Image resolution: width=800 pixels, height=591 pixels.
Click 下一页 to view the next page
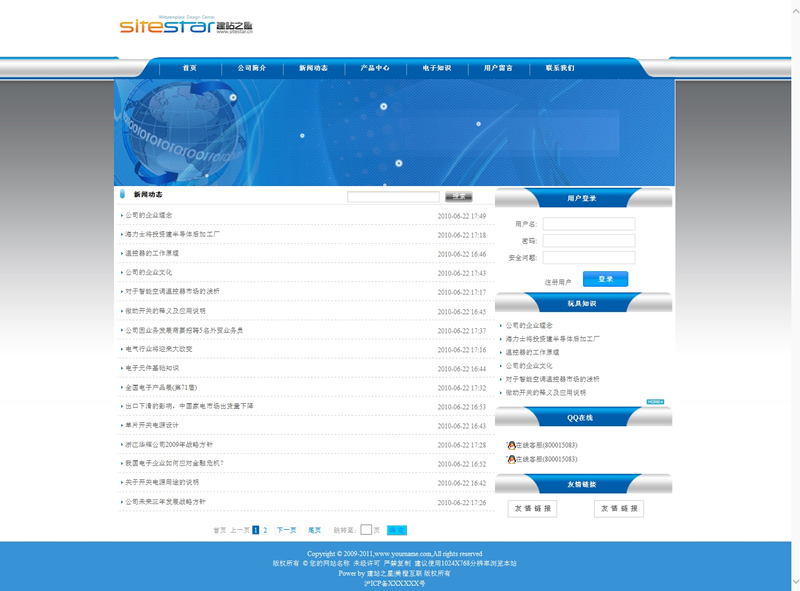click(286, 530)
